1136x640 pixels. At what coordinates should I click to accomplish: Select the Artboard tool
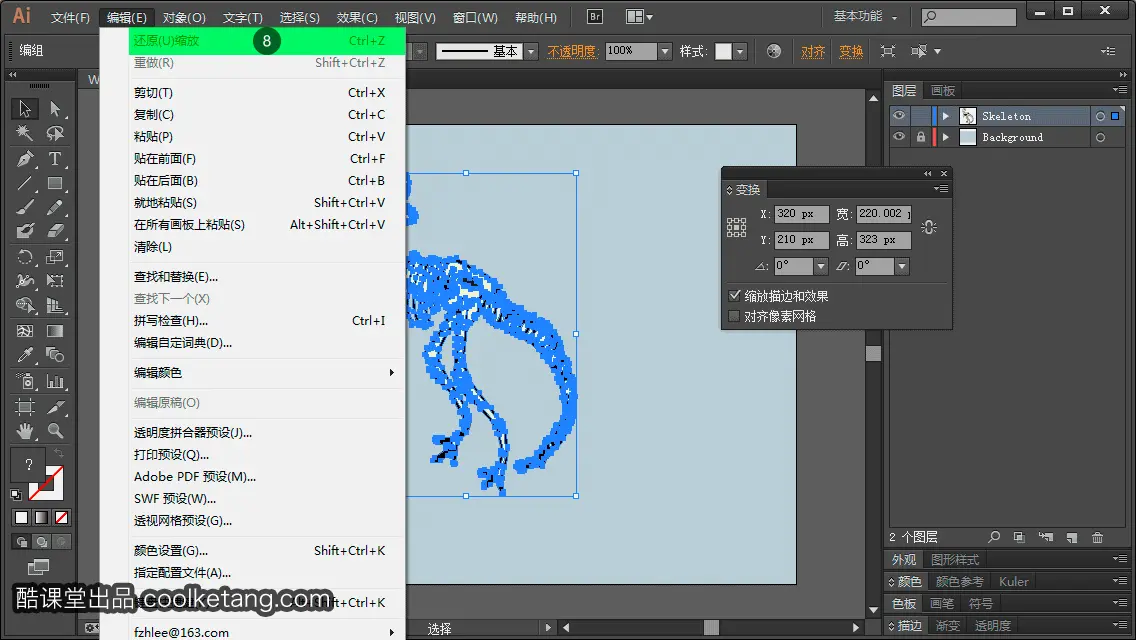tap(25, 407)
